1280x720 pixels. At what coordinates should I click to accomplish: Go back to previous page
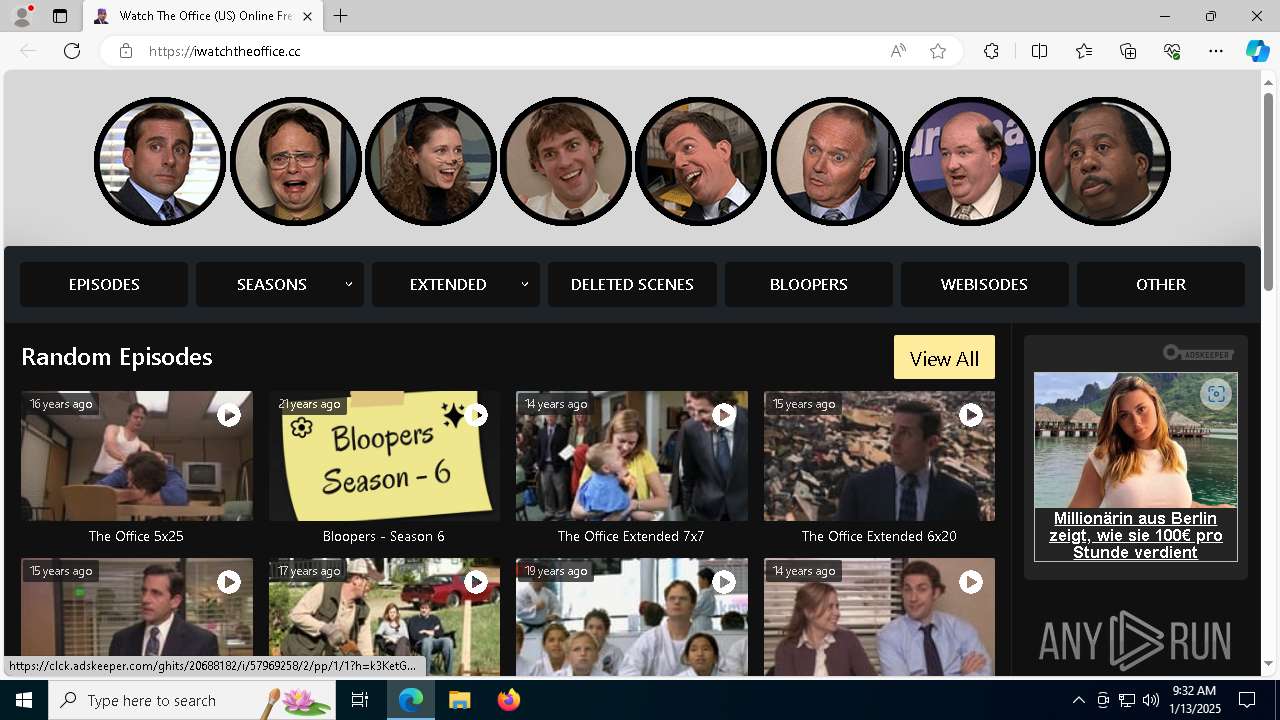coord(28,51)
